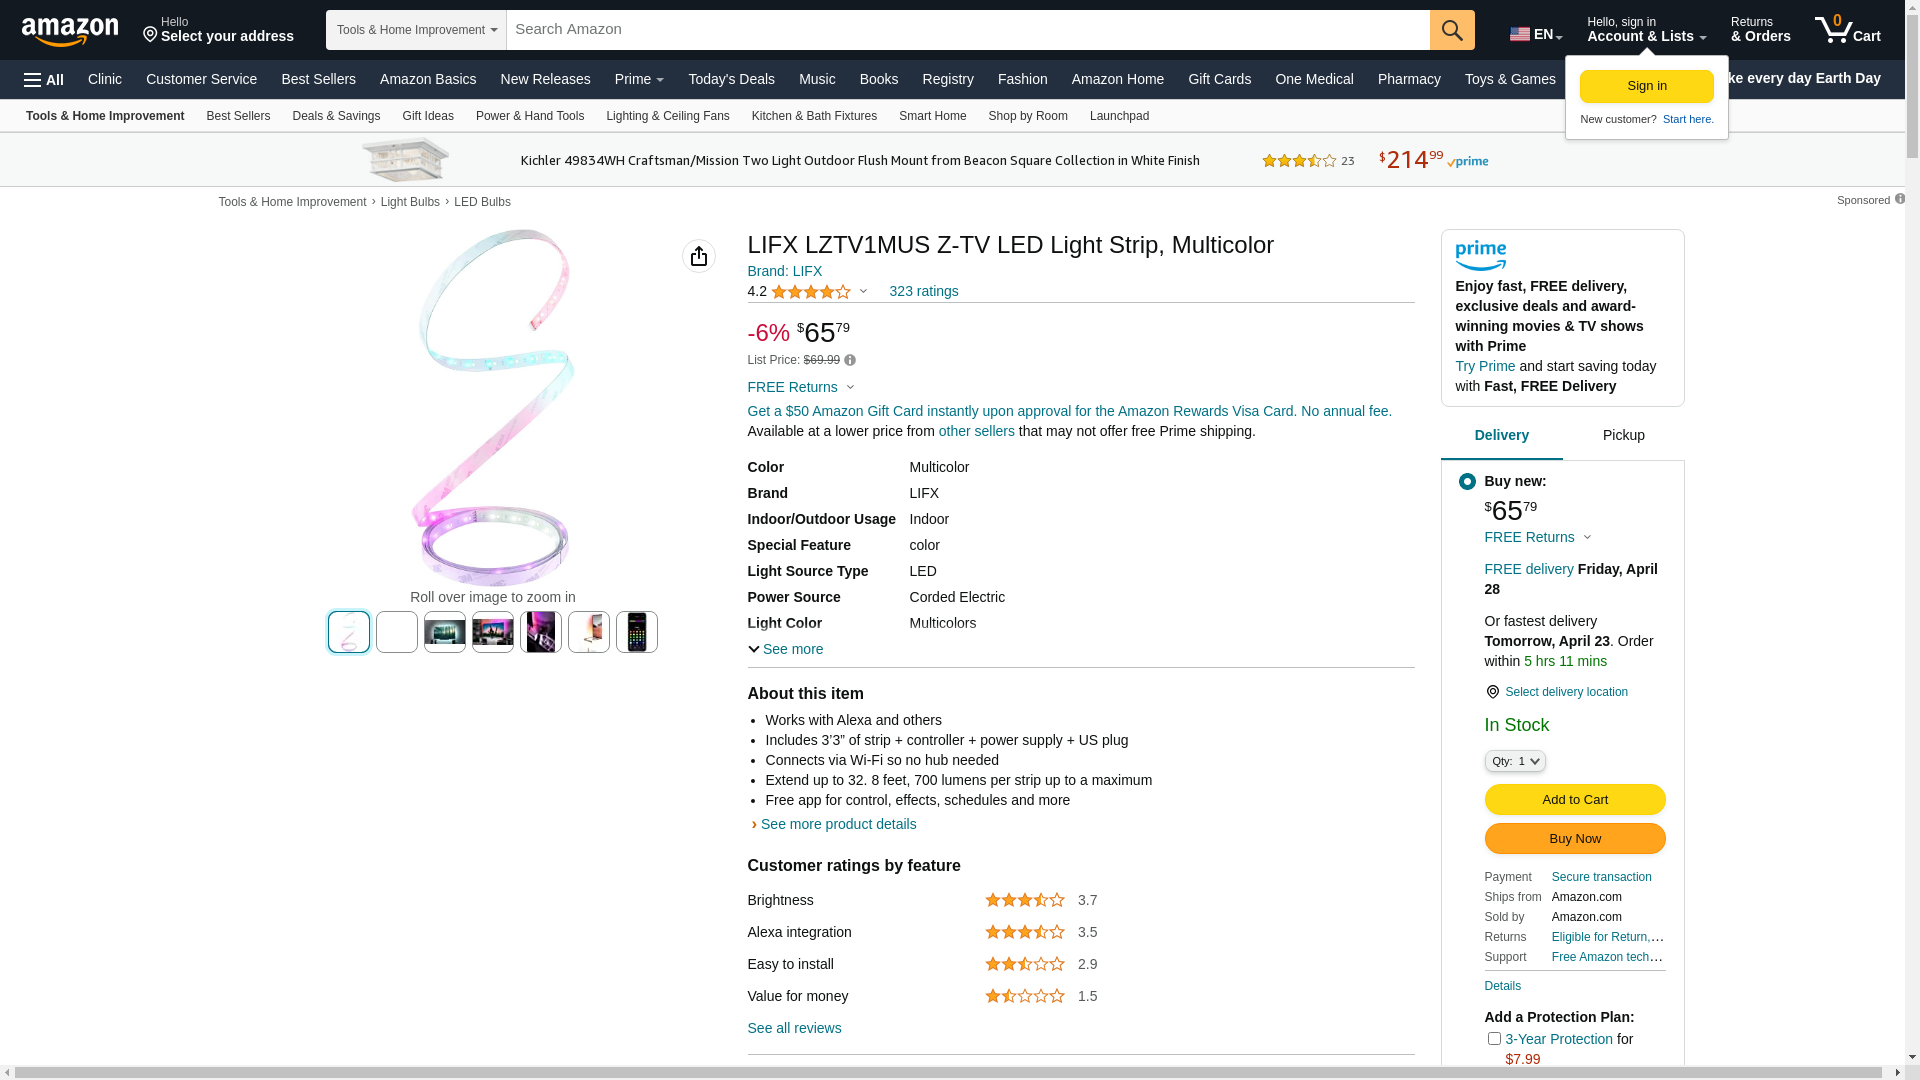Image resolution: width=1920 pixels, height=1080 pixels.
Task: Open the Qty quantity dropdown
Action: tap(1515, 761)
